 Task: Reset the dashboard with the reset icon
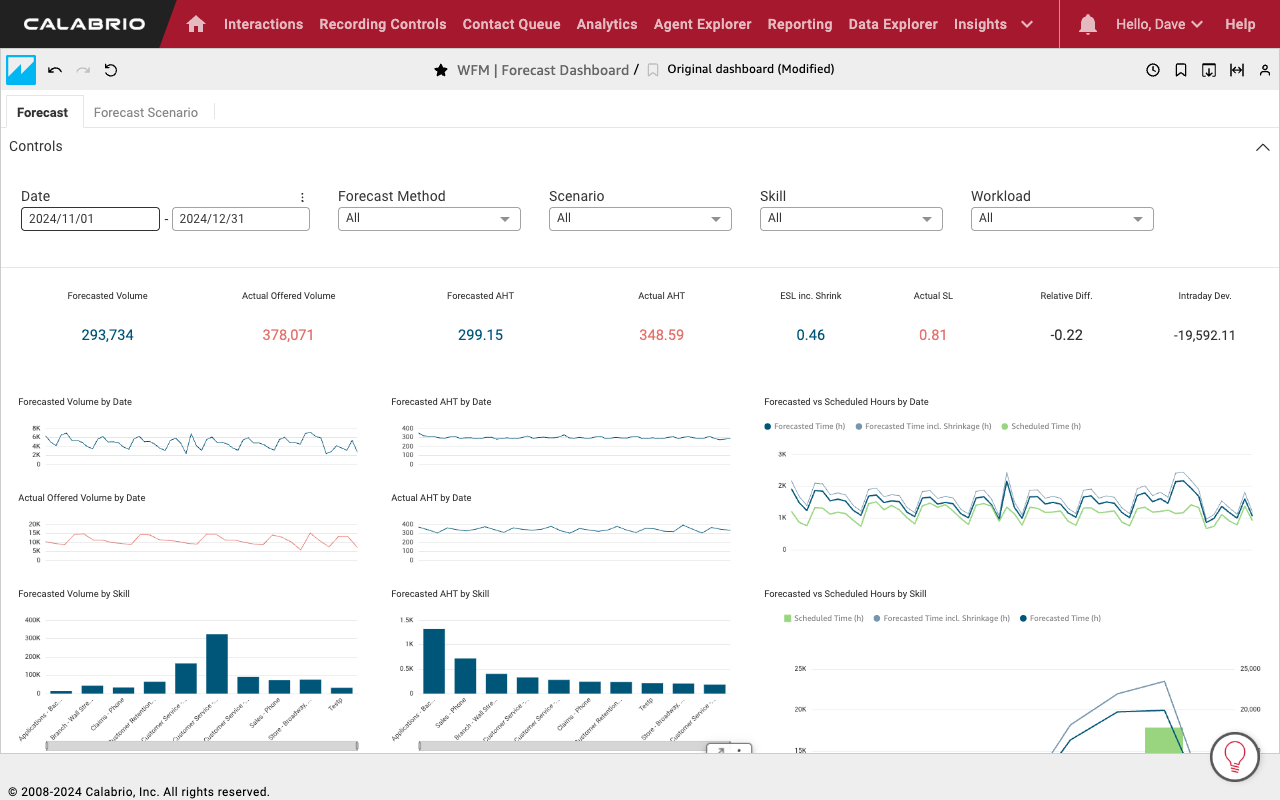tap(111, 70)
